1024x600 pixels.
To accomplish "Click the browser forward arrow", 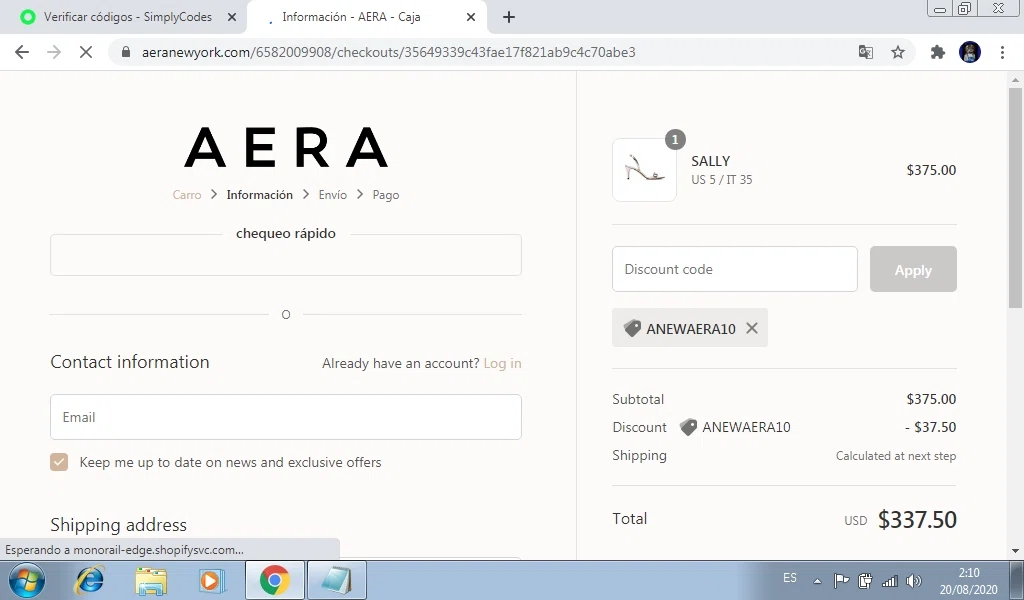I will pos(54,52).
